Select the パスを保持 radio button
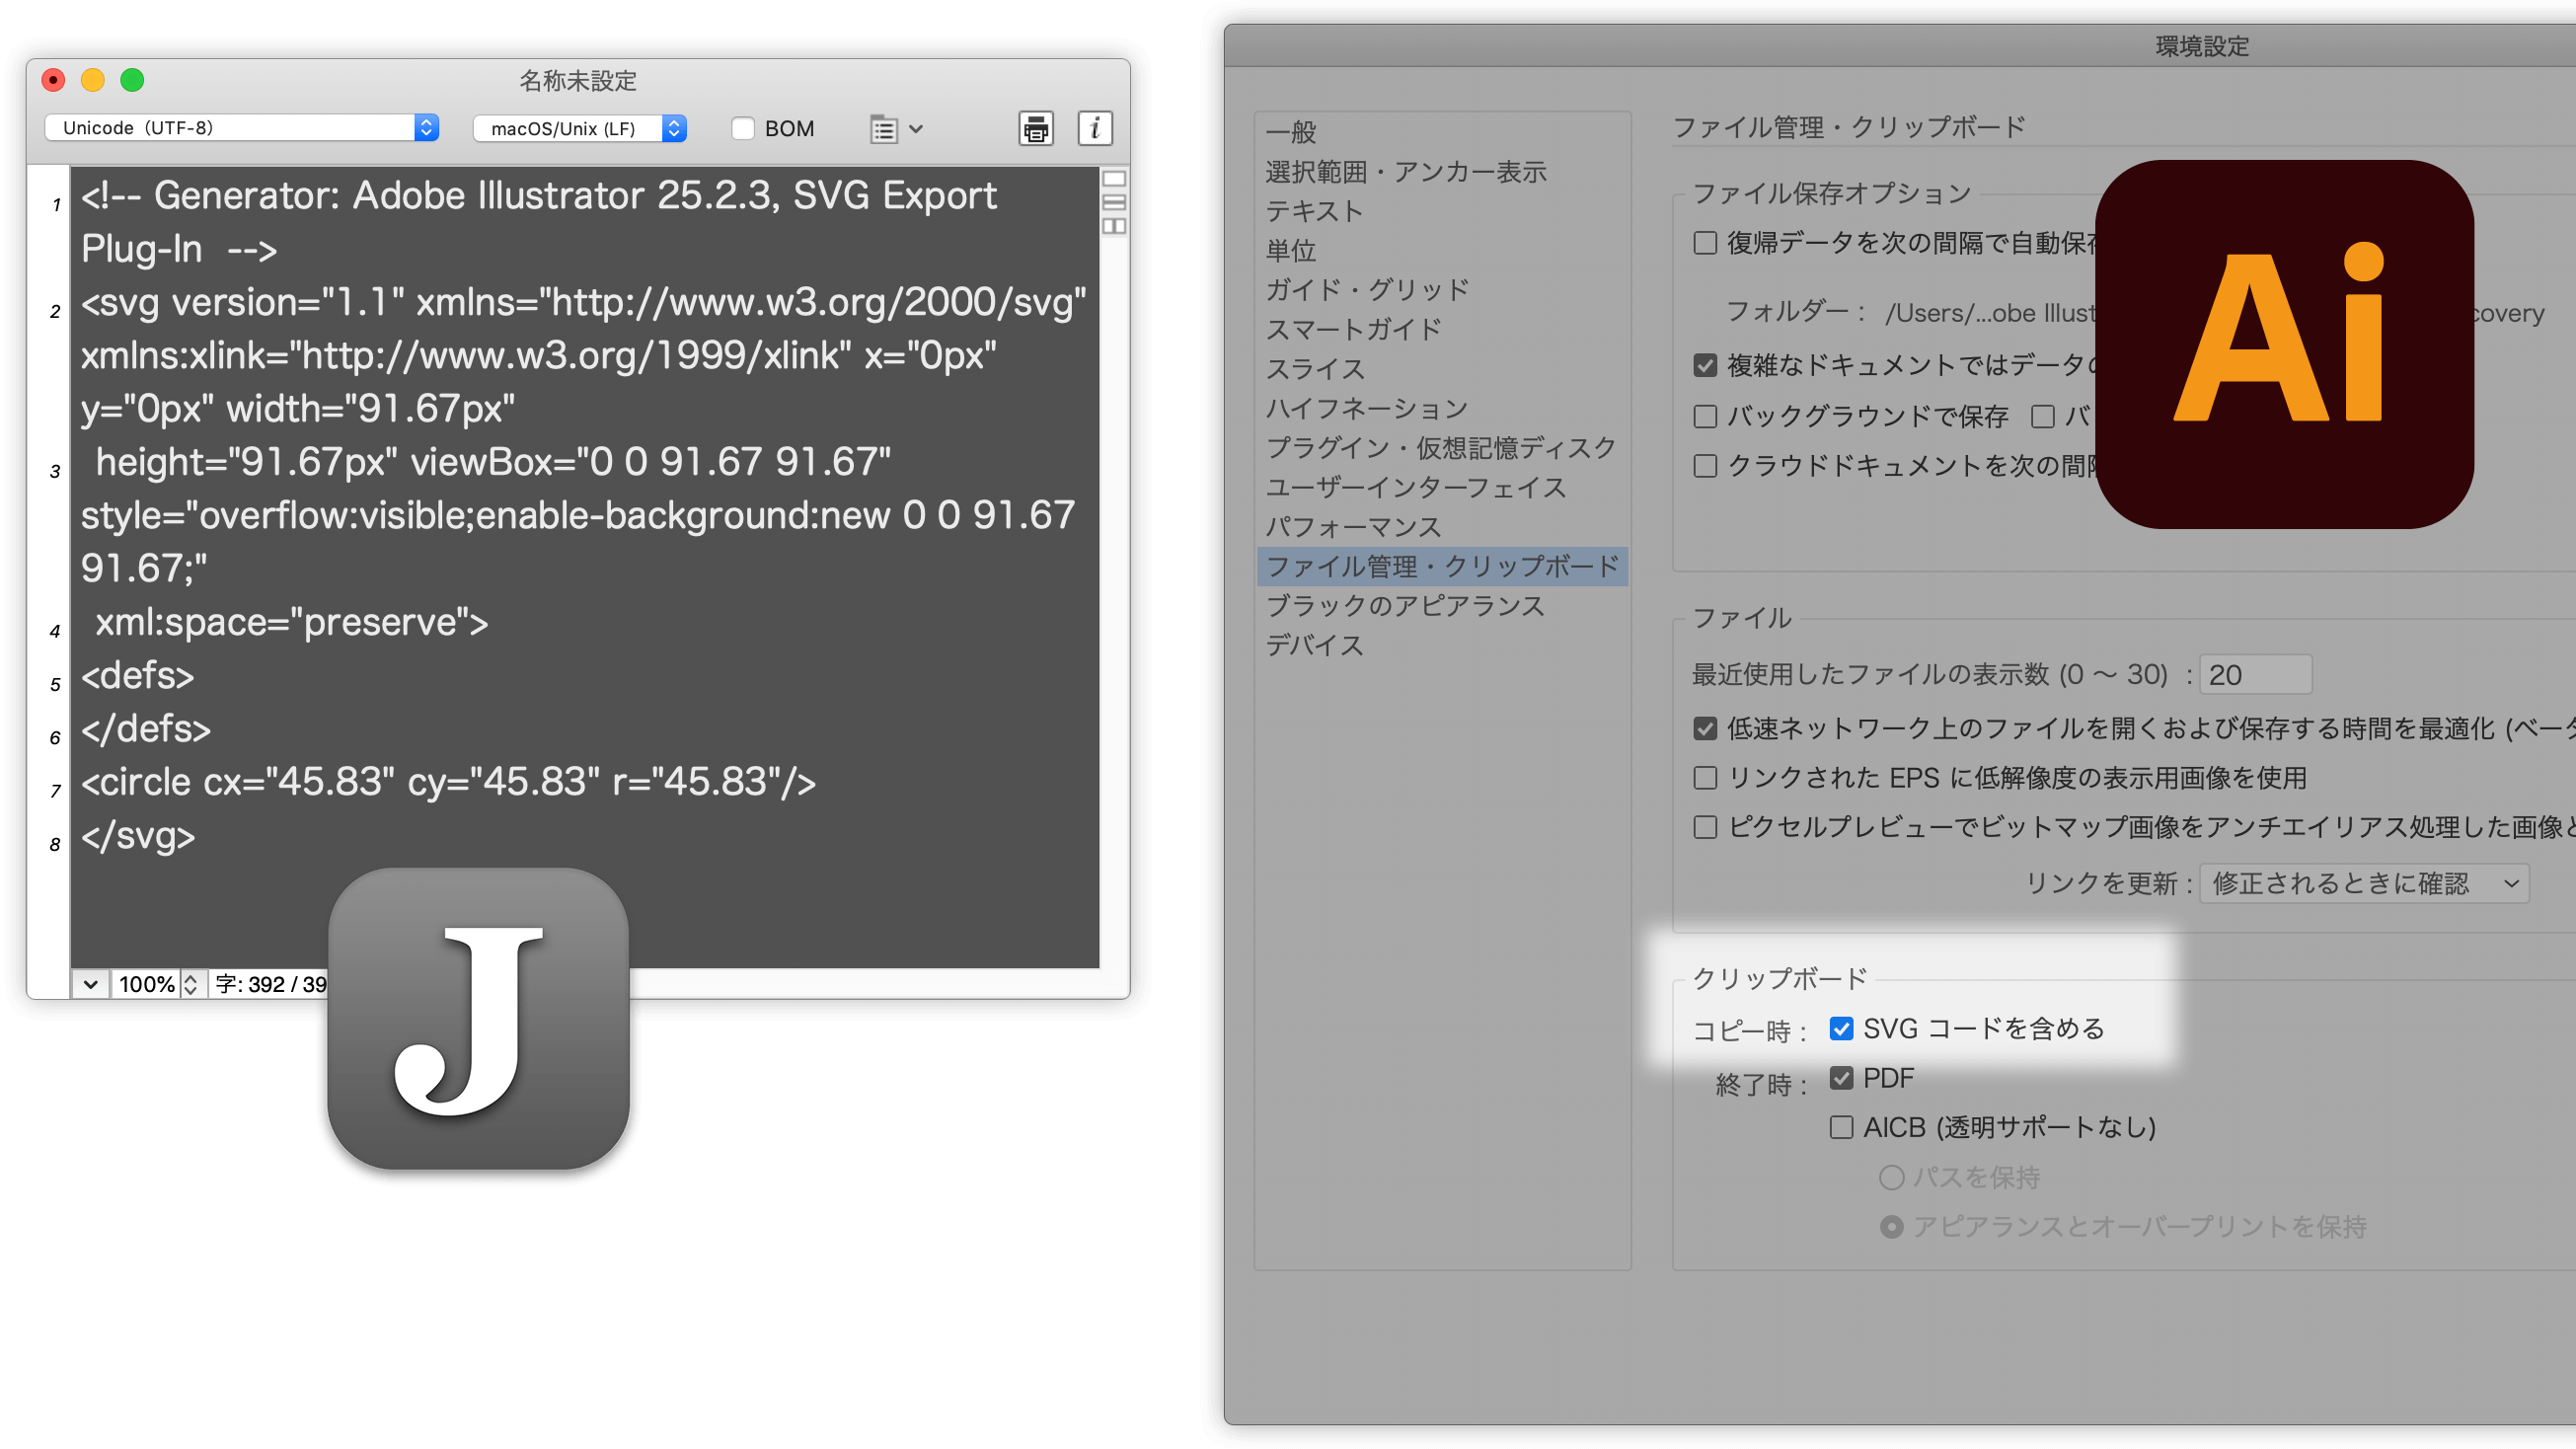This screenshot has height=1449, width=2576. click(1891, 1177)
